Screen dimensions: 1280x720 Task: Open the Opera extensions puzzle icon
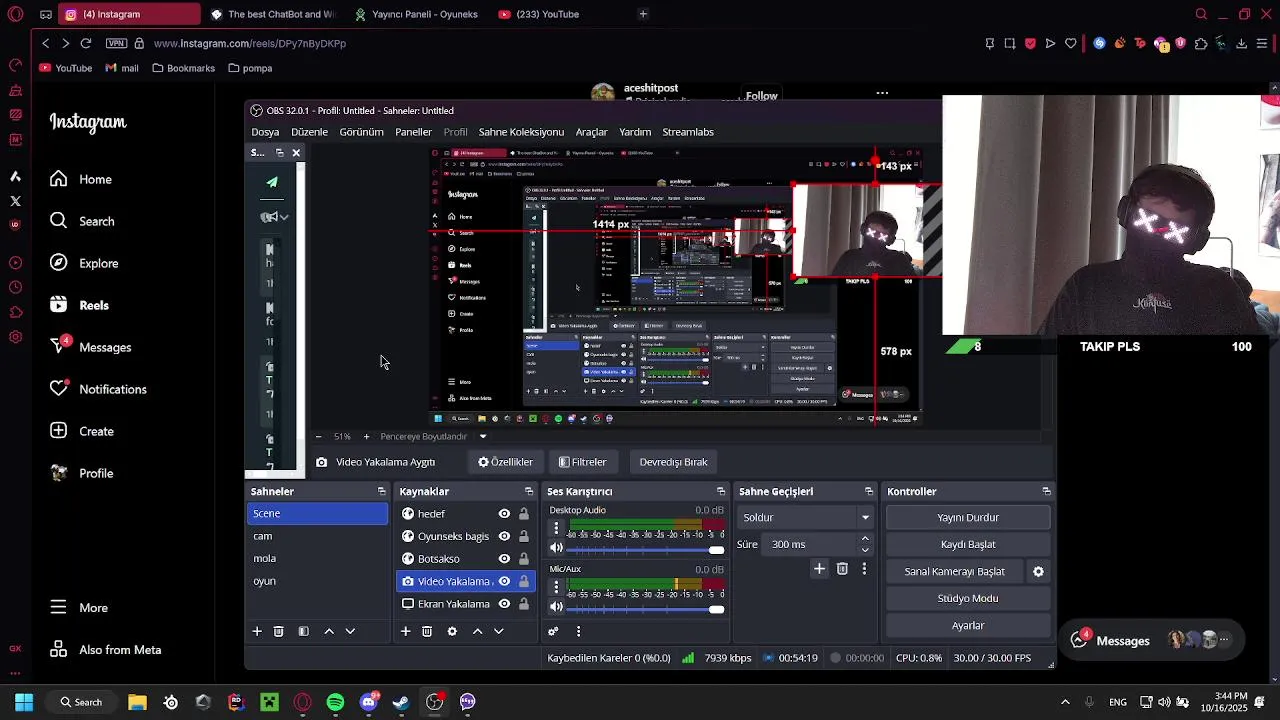[1201, 43]
